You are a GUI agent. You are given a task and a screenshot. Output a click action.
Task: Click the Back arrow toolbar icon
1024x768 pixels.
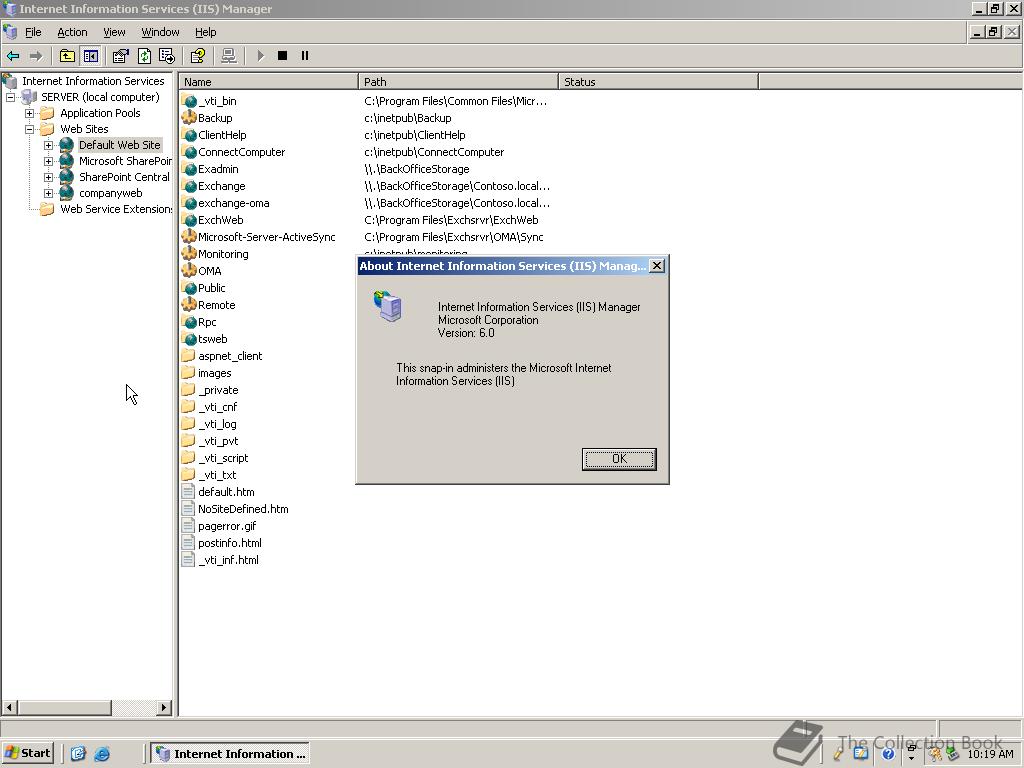click(x=13, y=56)
